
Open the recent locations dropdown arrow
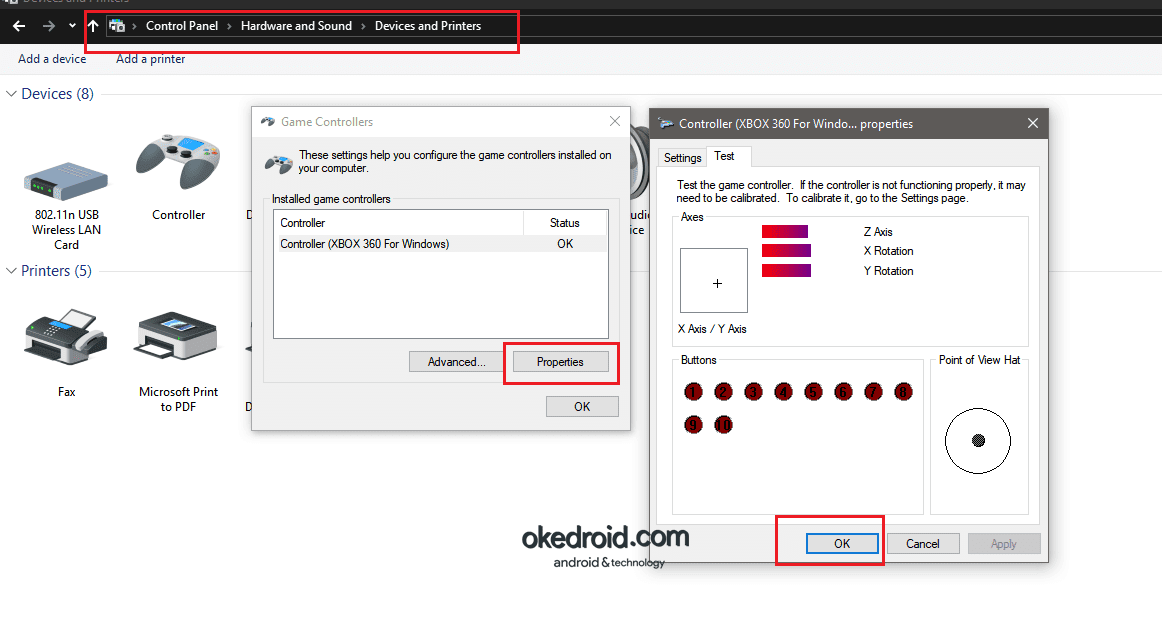coord(72,26)
